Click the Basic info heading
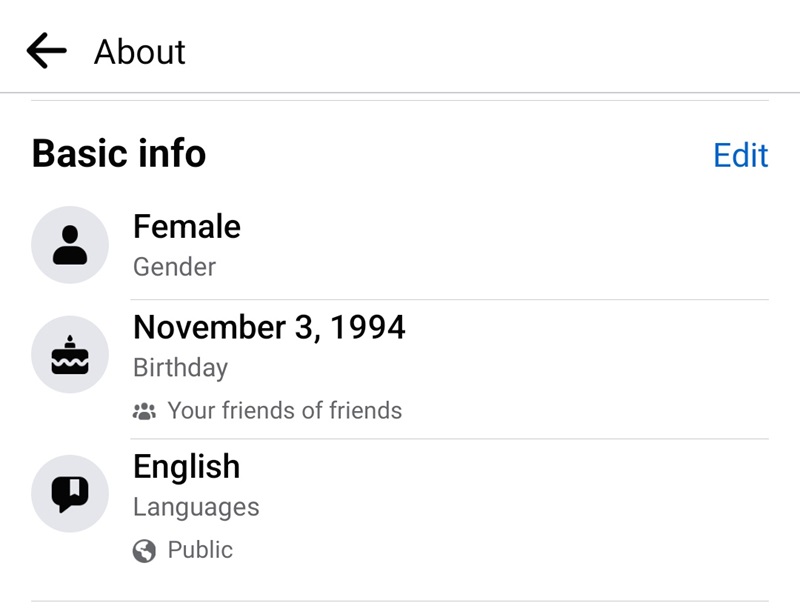Viewport: 800px width, 612px height. (x=119, y=154)
